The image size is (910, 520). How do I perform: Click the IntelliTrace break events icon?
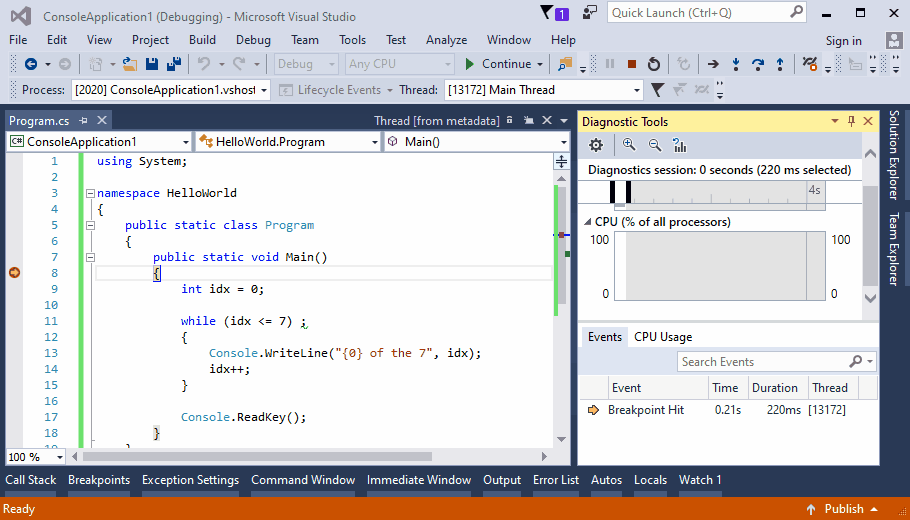pos(810,64)
